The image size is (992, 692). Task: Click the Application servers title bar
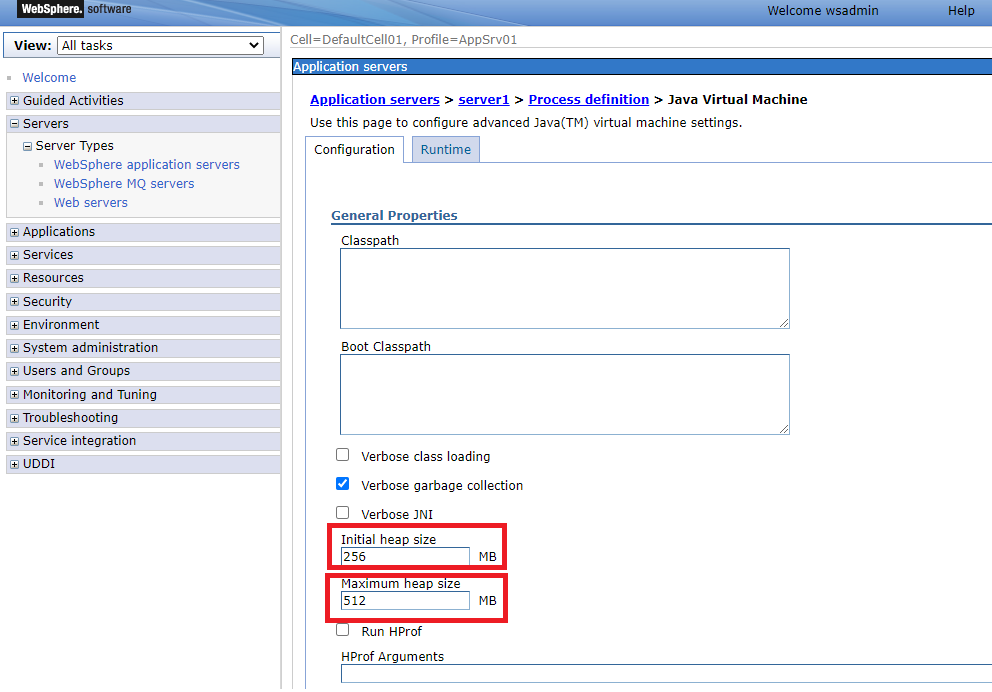(x=642, y=66)
